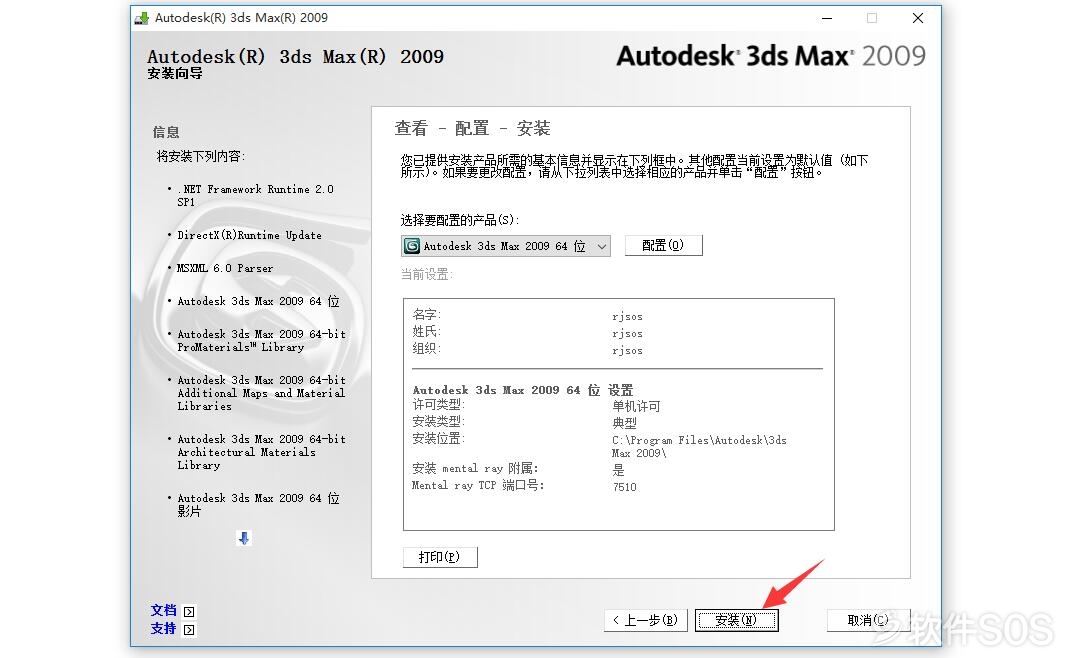Click the 'Architectural Materials Library' item

click(x=262, y=452)
